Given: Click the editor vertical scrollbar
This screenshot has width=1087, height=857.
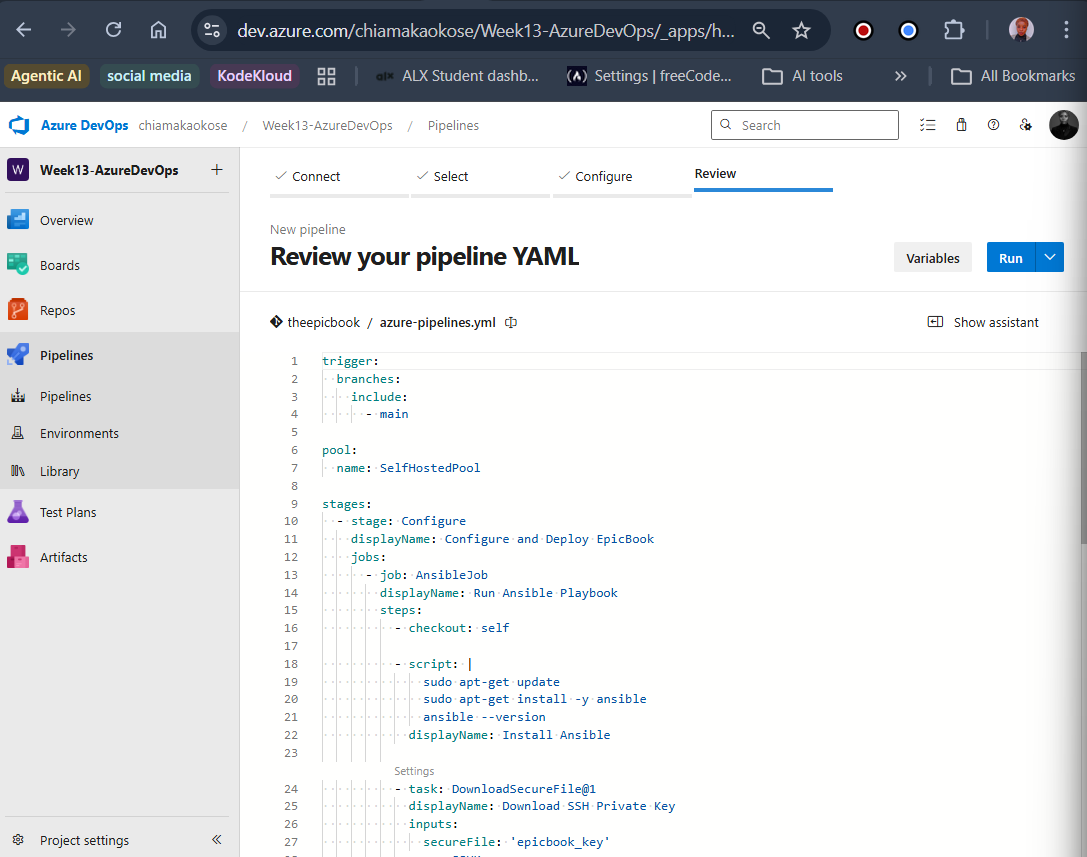Looking at the screenshot, I should pos(1083,449).
